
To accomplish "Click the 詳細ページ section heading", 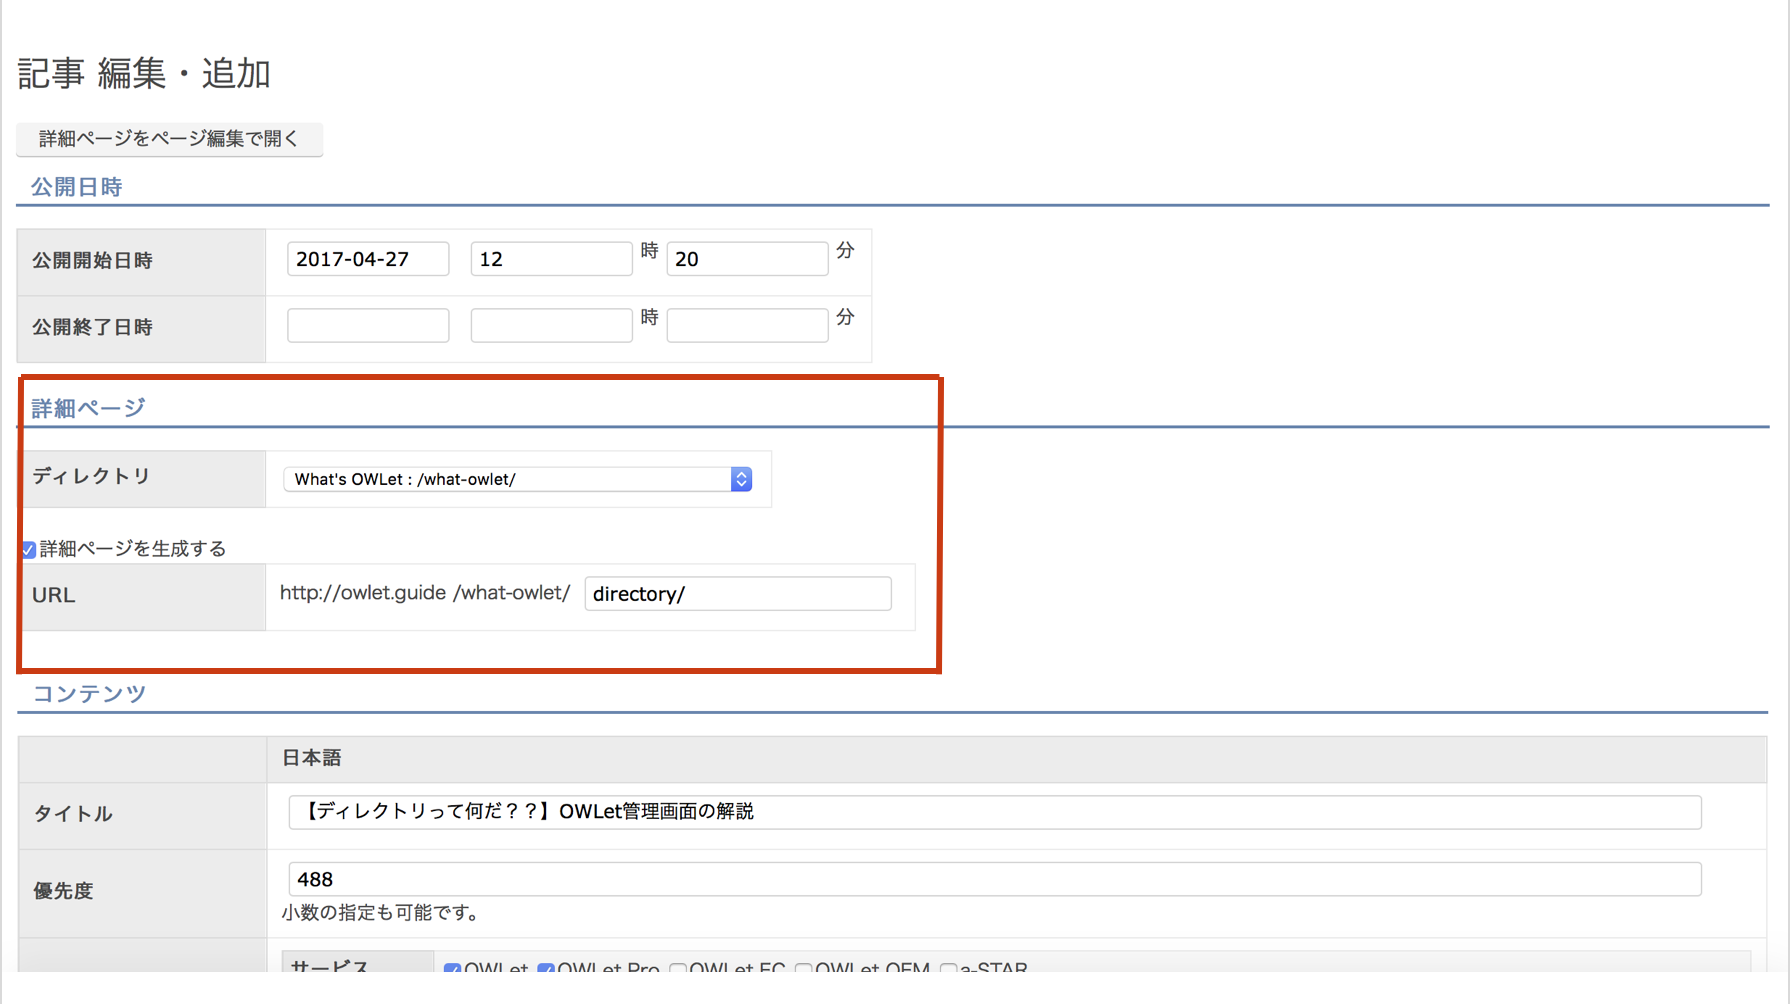I will click(x=88, y=408).
